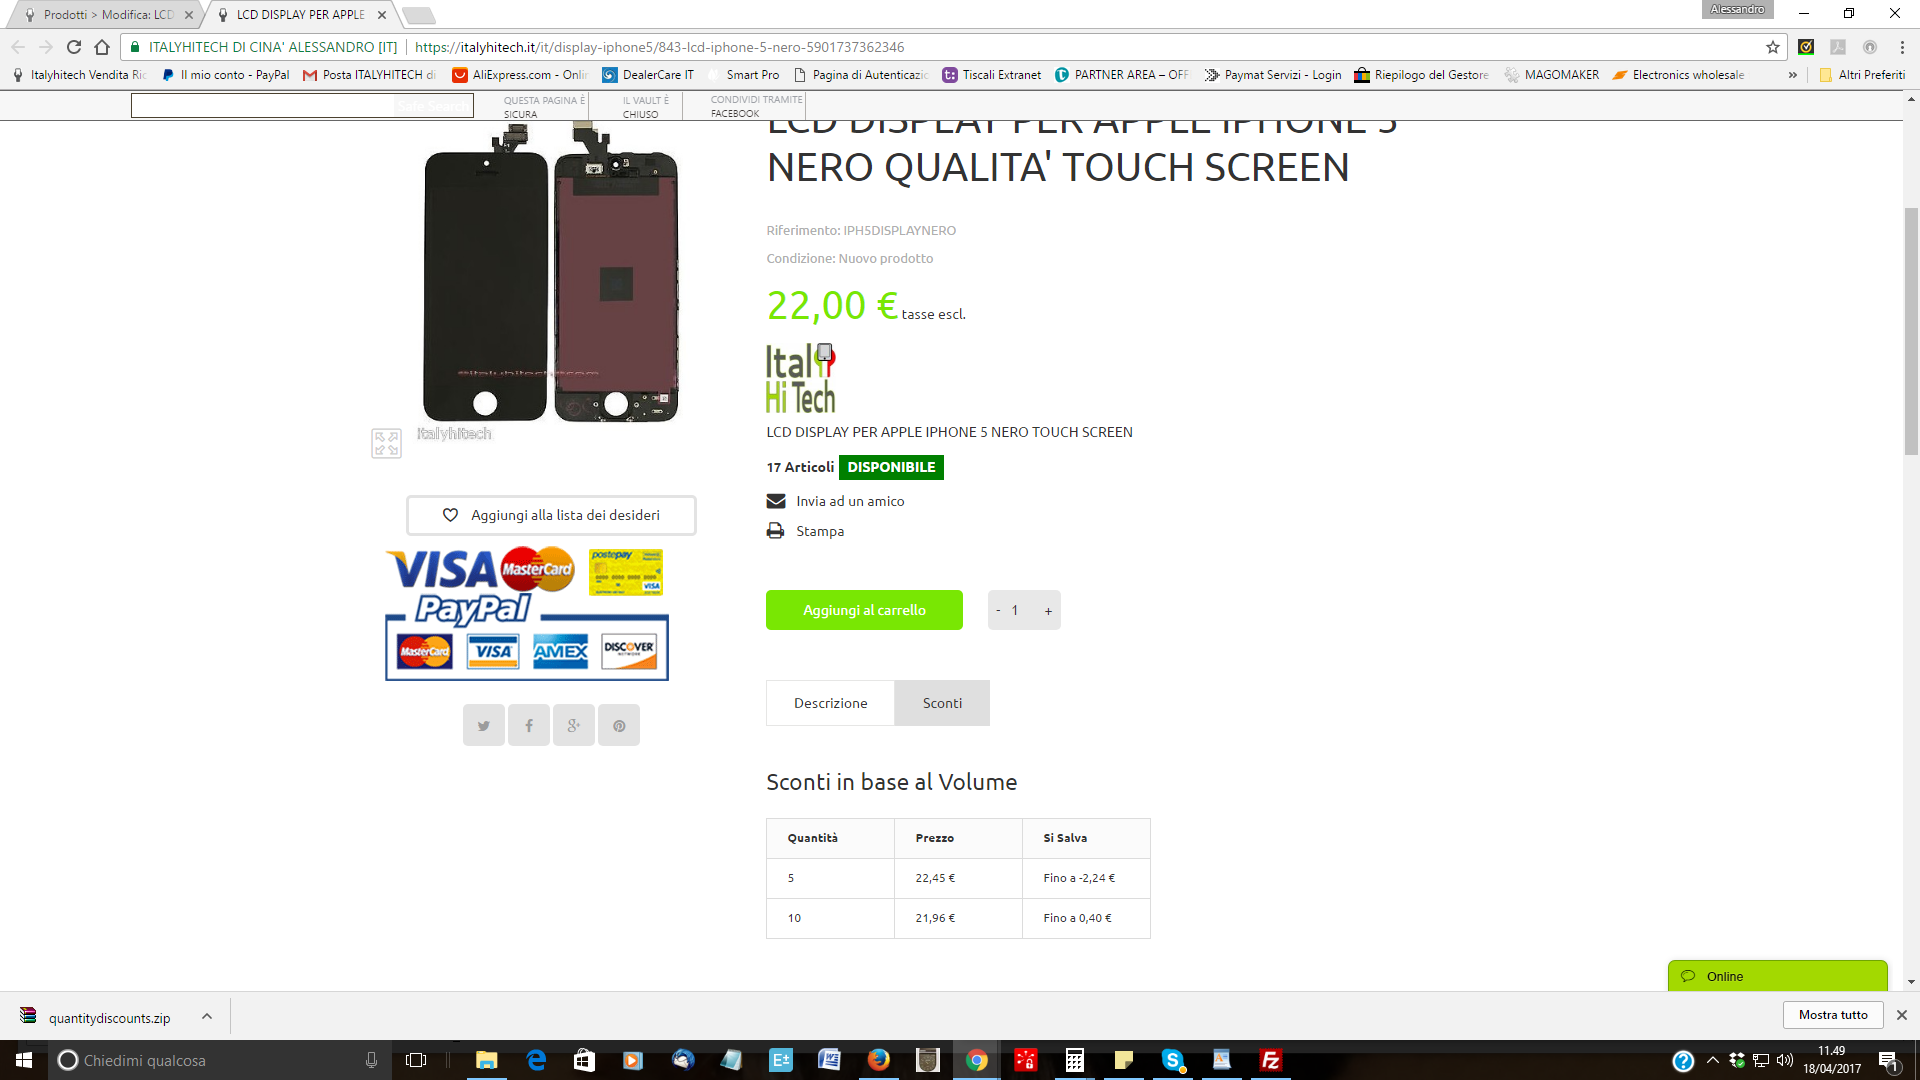Open Skype from the taskbar
This screenshot has width=1920, height=1080.
pyautogui.click(x=1172, y=1060)
